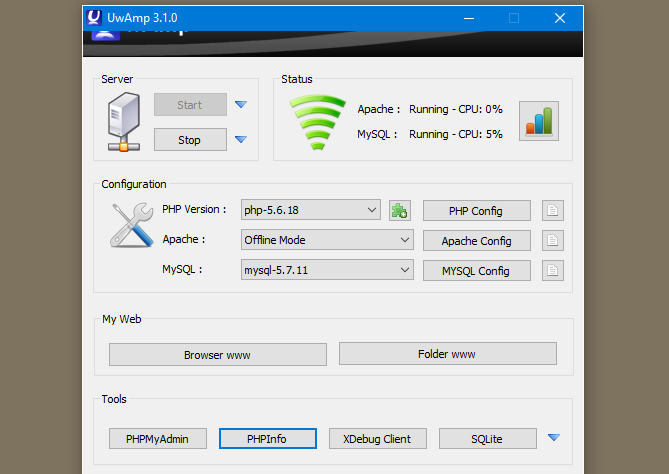Click the UwAmp title bar logo

[94, 17]
